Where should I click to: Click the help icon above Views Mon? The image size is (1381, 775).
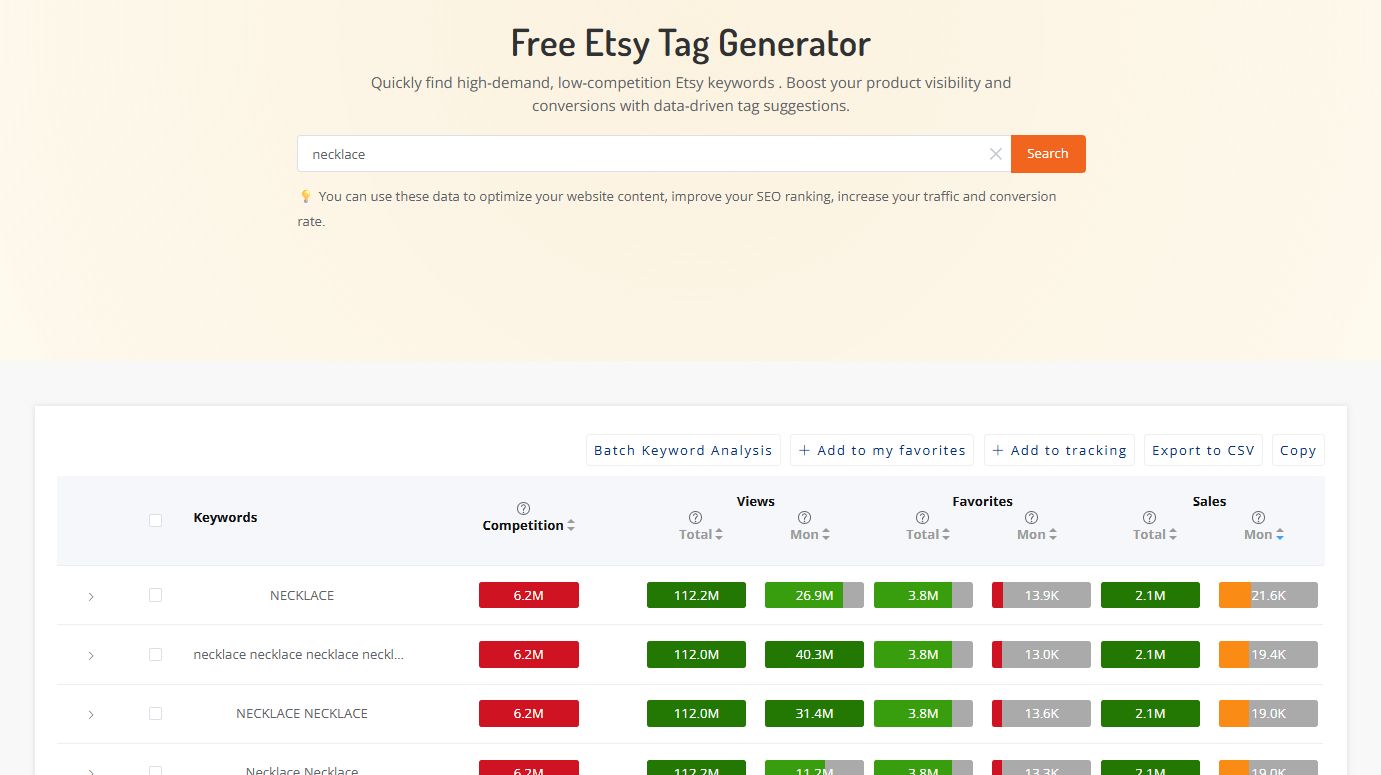click(x=804, y=517)
